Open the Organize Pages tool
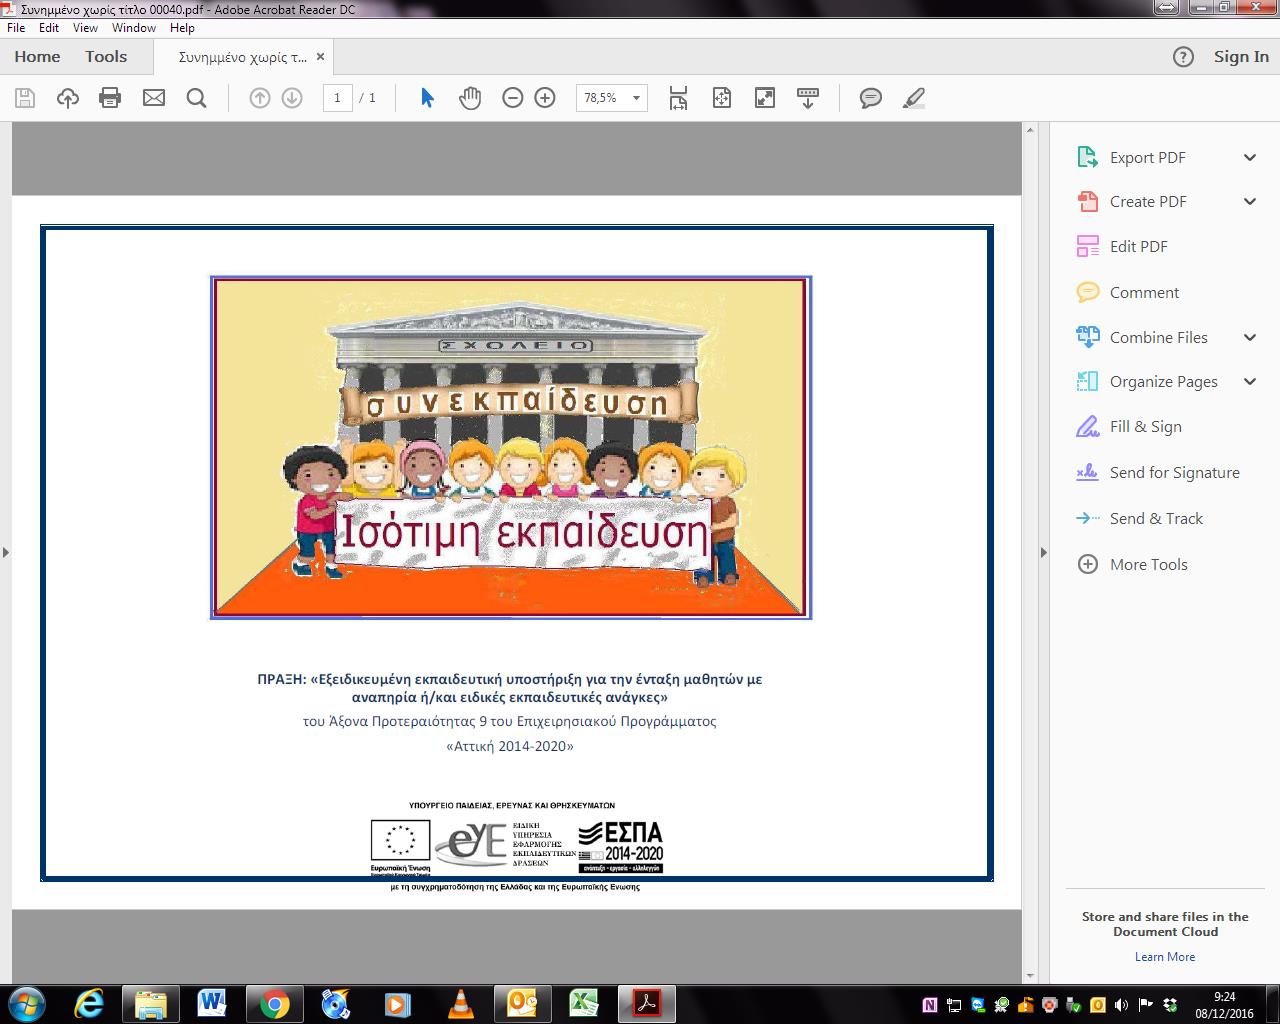1280x1024 pixels. pyautogui.click(x=1163, y=382)
